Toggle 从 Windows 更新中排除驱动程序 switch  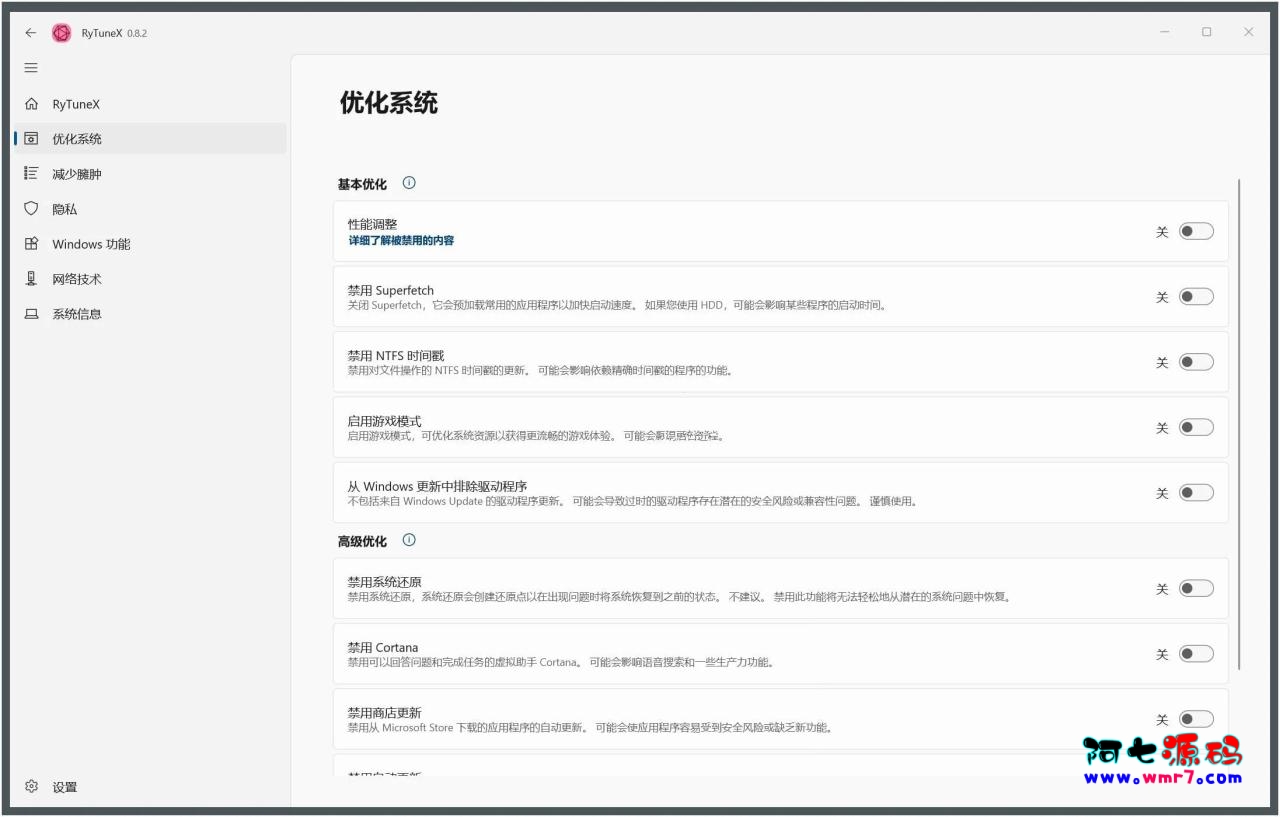click(1196, 493)
